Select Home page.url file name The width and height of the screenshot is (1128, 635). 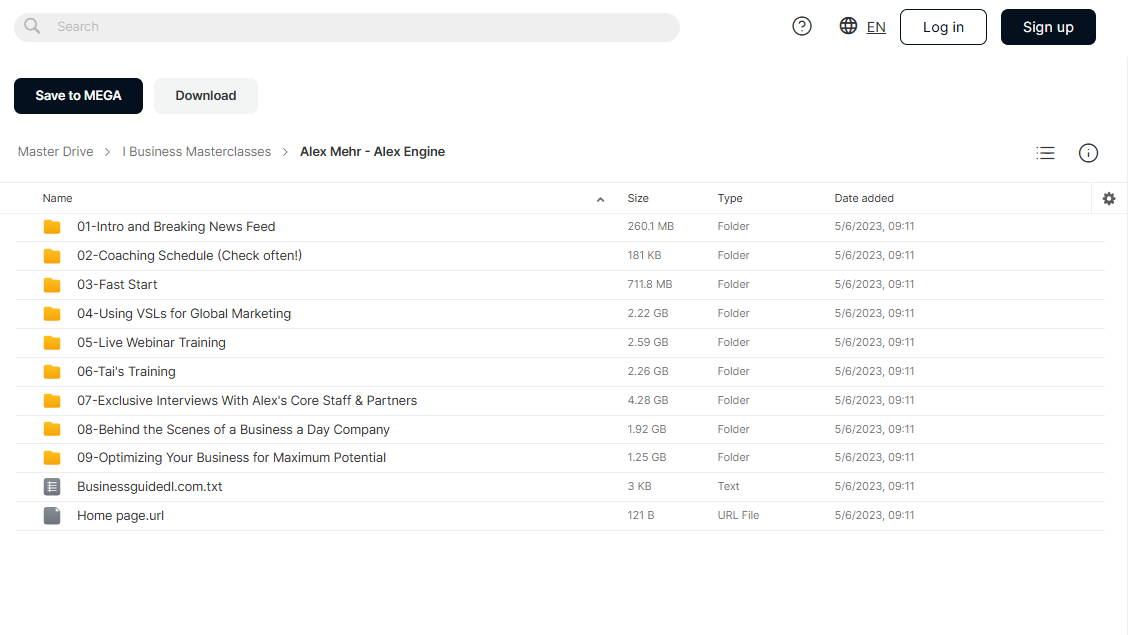point(121,516)
